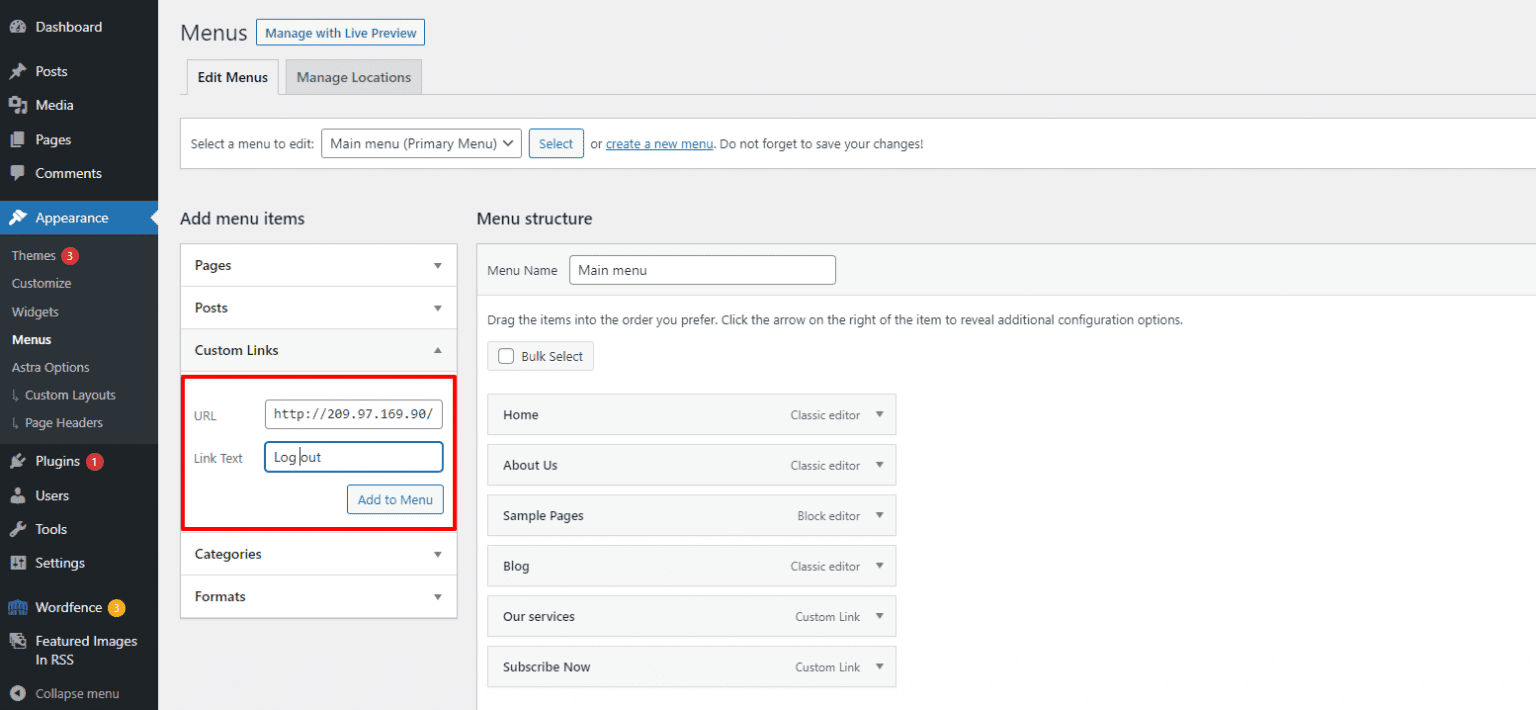Viewport: 1536px width, 710px height.
Task: Open the Plugins sidebar icon
Action: coord(18,461)
